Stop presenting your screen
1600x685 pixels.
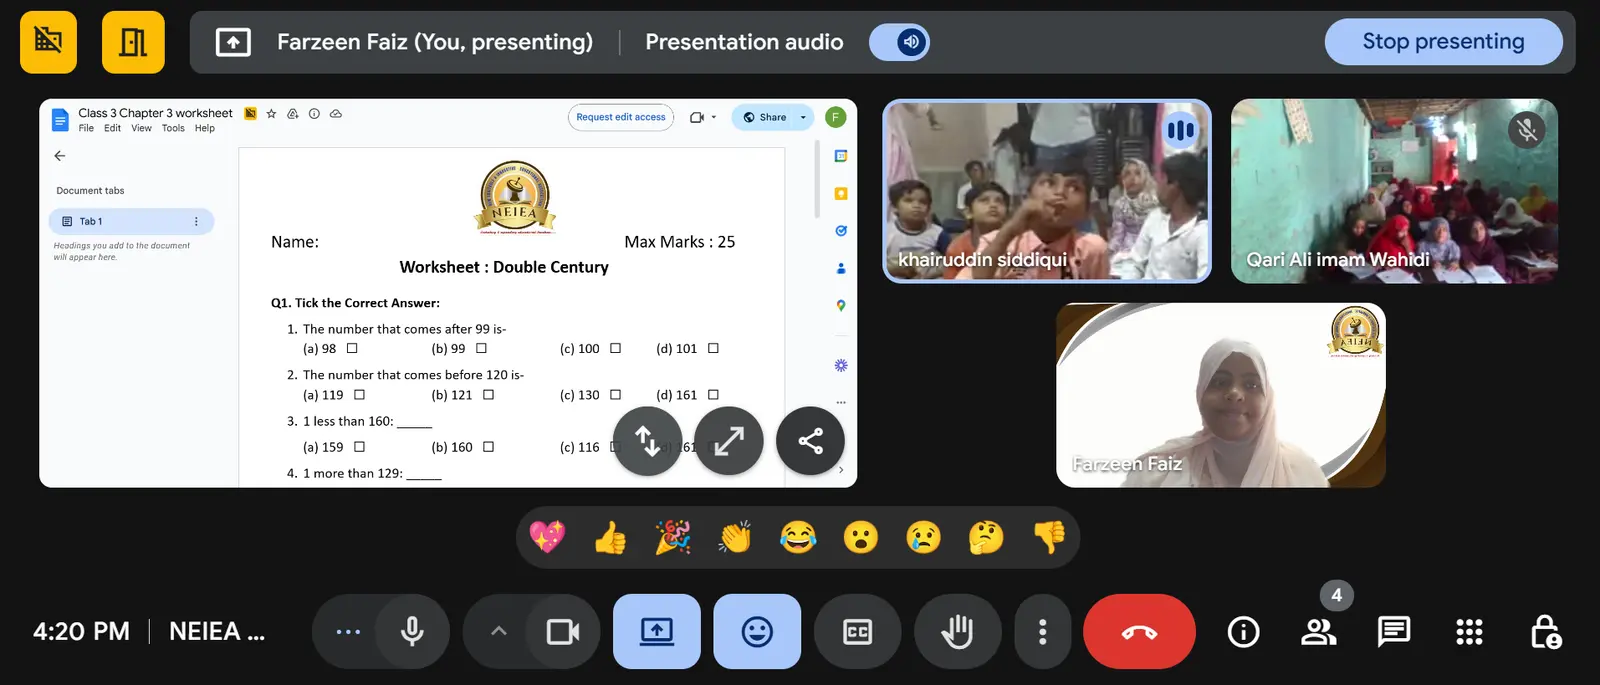pyautogui.click(x=1443, y=42)
